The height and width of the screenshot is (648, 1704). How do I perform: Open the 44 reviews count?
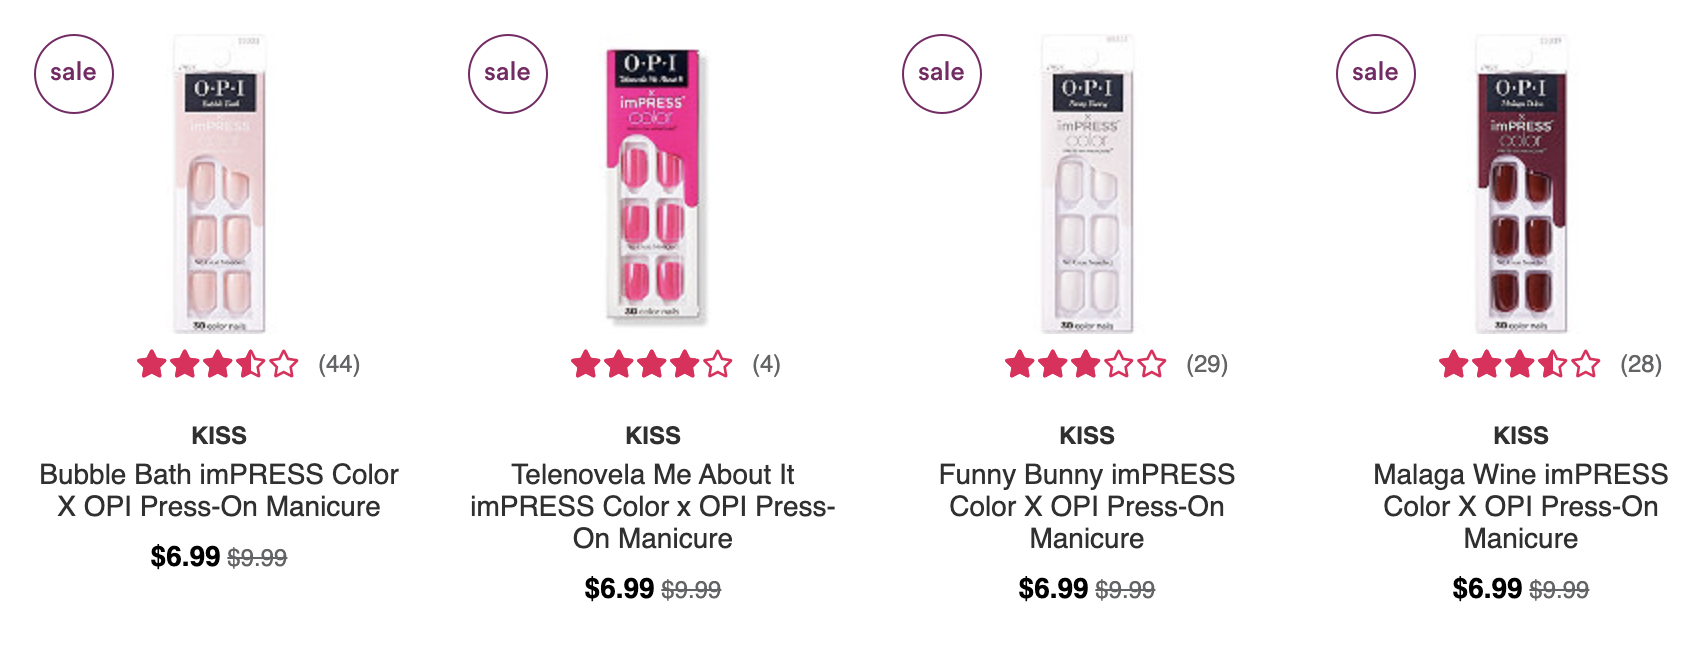[x=339, y=364]
